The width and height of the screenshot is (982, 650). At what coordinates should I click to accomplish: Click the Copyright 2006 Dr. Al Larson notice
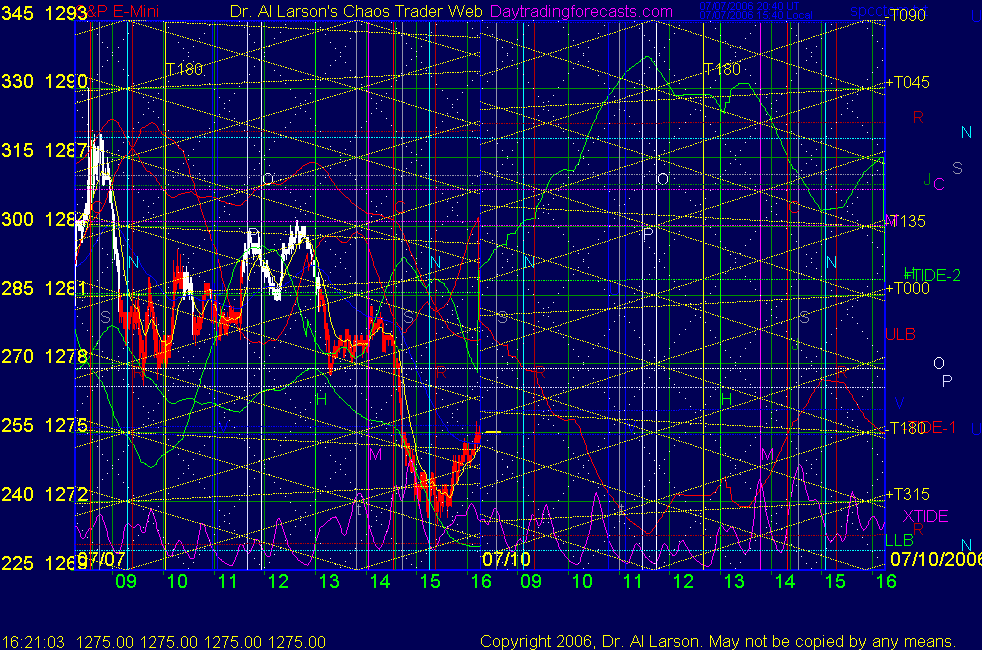pyautogui.click(x=717, y=641)
